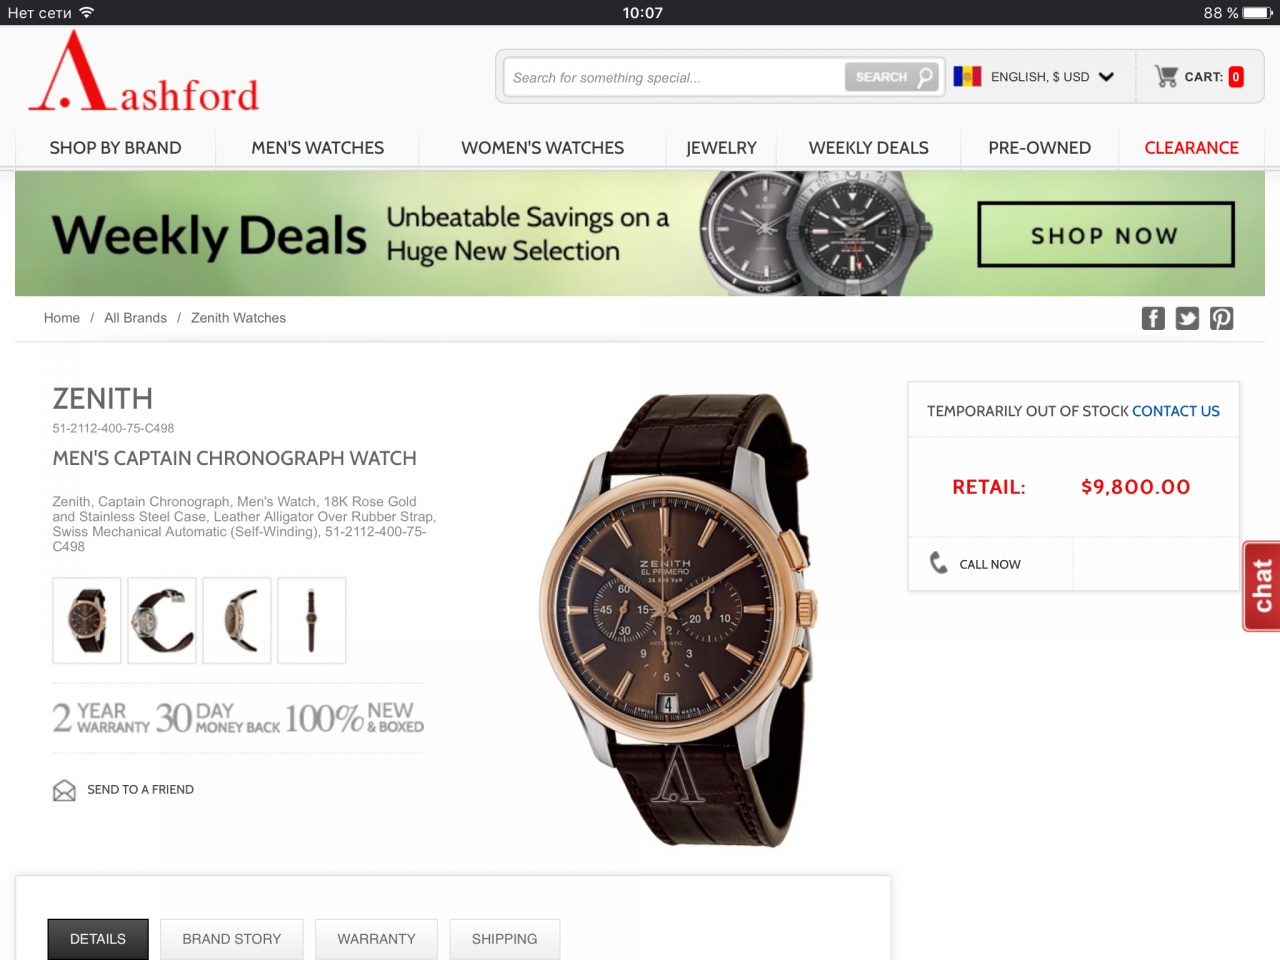Open the Facebook share icon

(1153, 318)
